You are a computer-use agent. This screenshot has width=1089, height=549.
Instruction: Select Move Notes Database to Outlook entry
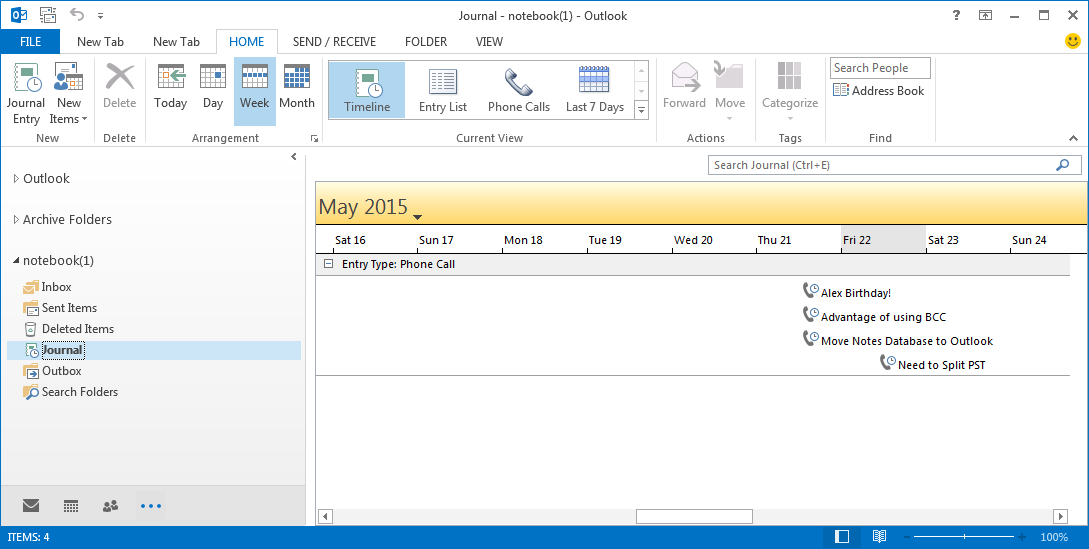point(898,341)
